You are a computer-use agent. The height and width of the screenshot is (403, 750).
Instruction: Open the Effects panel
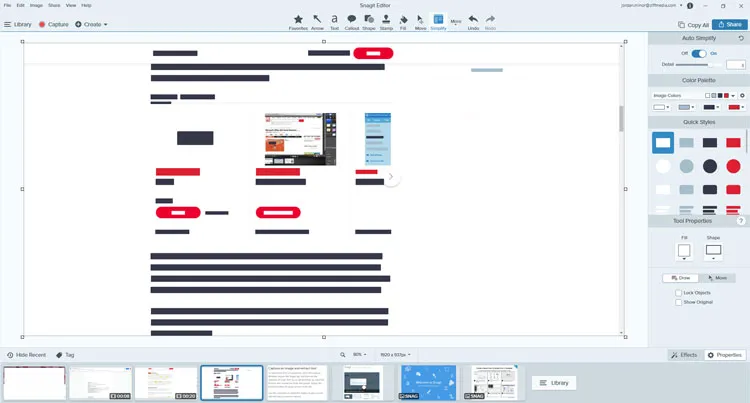684,355
